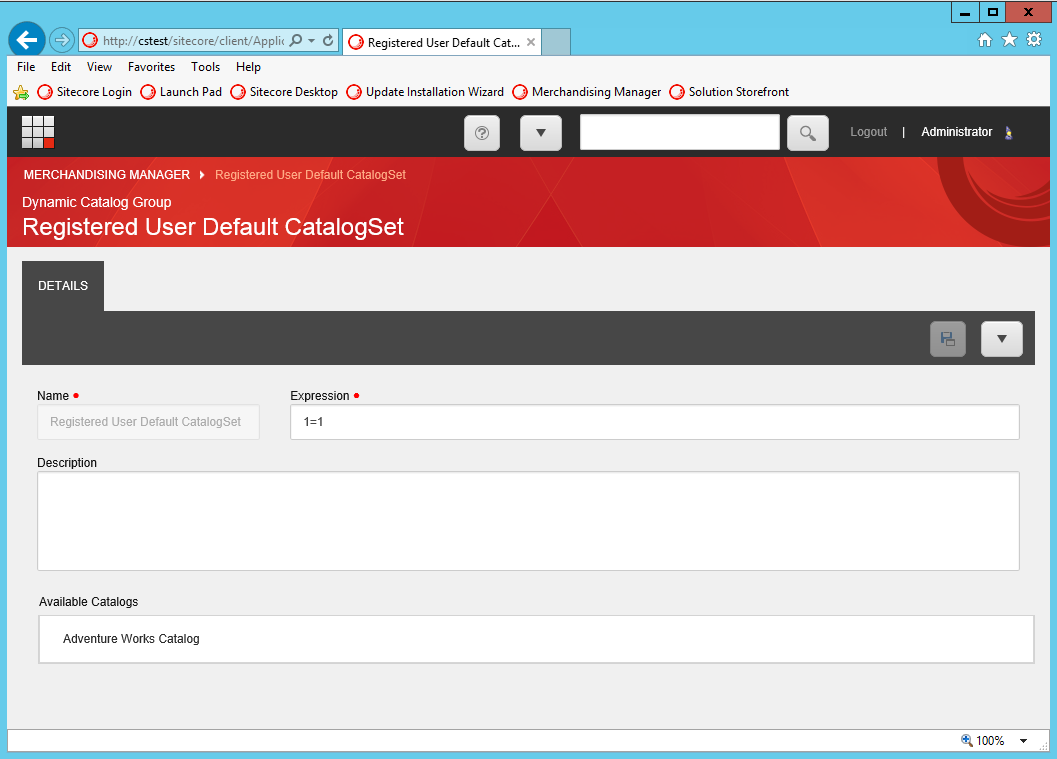The width and height of the screenshot is (1057, 759).
Task: Select Adventure Works Catalog item
Action: pyautogui.click(x=131, y=639)
